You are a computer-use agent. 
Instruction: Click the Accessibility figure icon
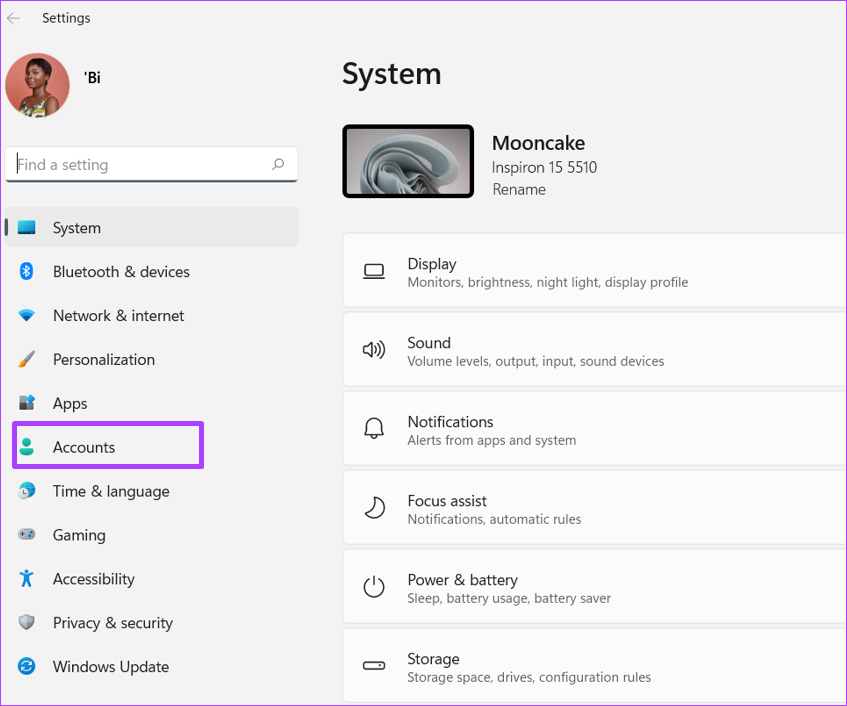coord(26,579)
